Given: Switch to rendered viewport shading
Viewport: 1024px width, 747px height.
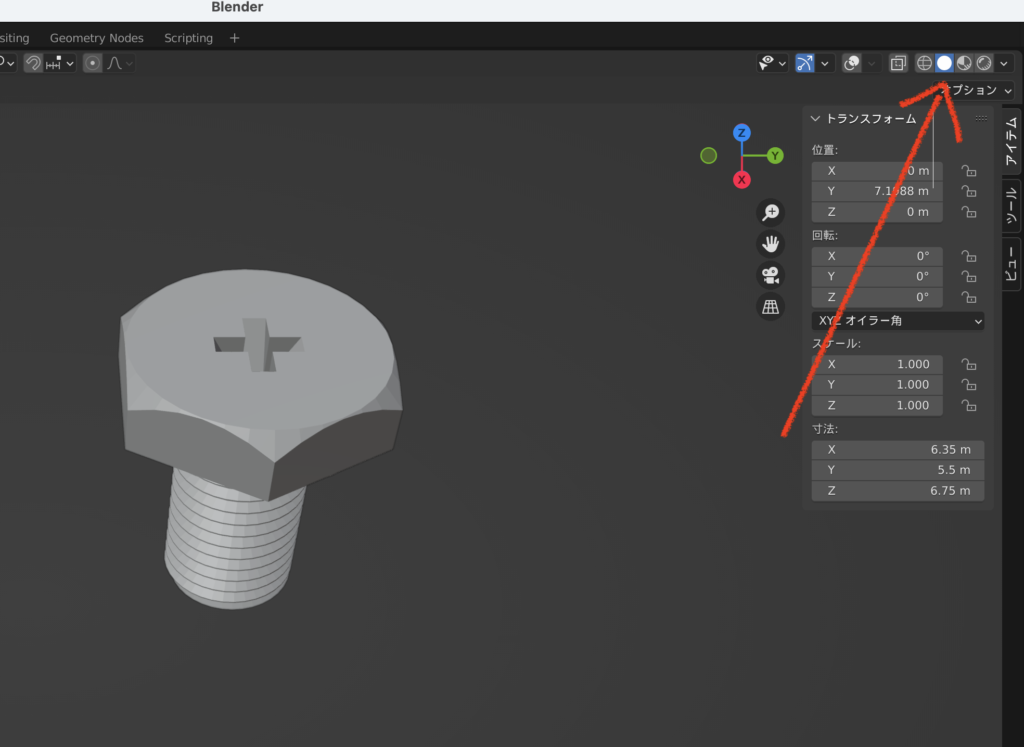Looking at the screenshot, I should 984,63.
